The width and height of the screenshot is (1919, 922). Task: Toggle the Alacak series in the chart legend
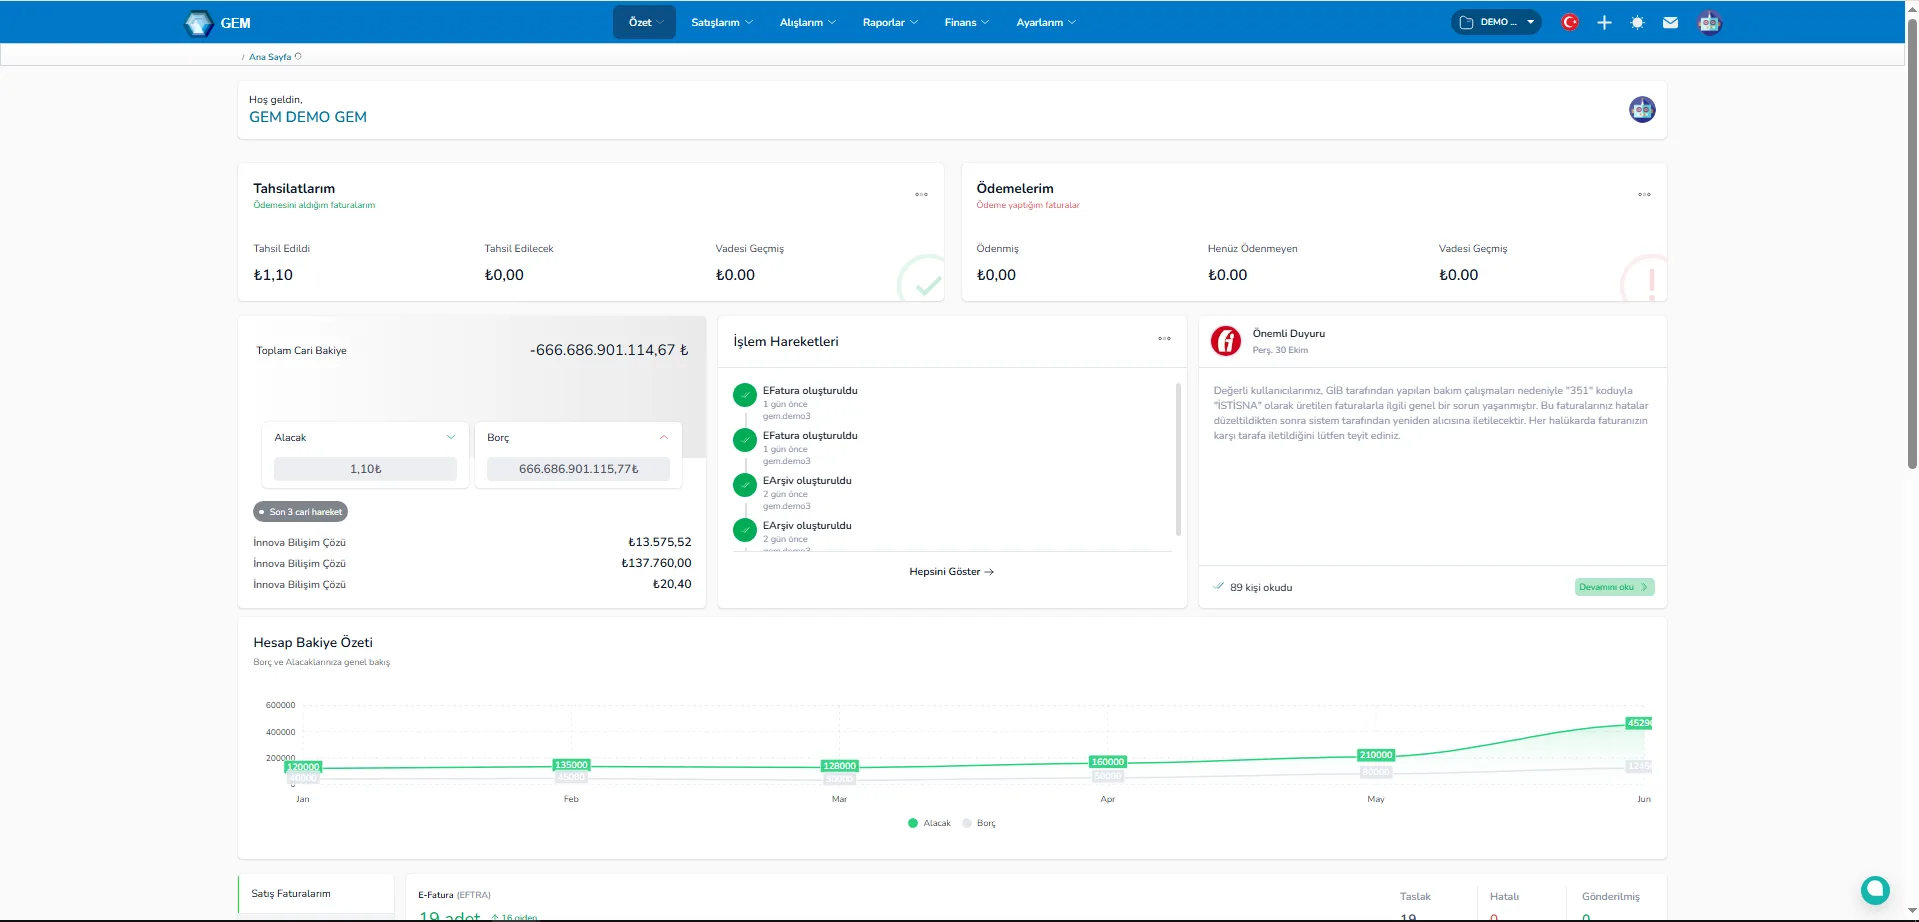click(x=928, y=823)
